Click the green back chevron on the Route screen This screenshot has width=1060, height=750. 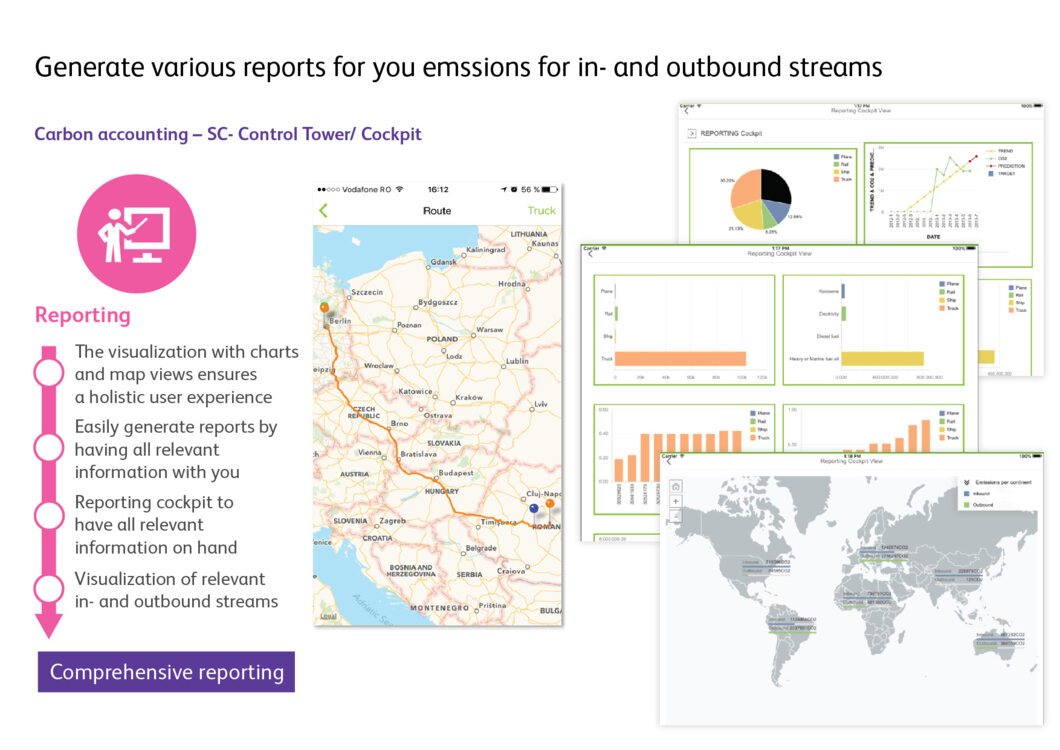[323, 210]
